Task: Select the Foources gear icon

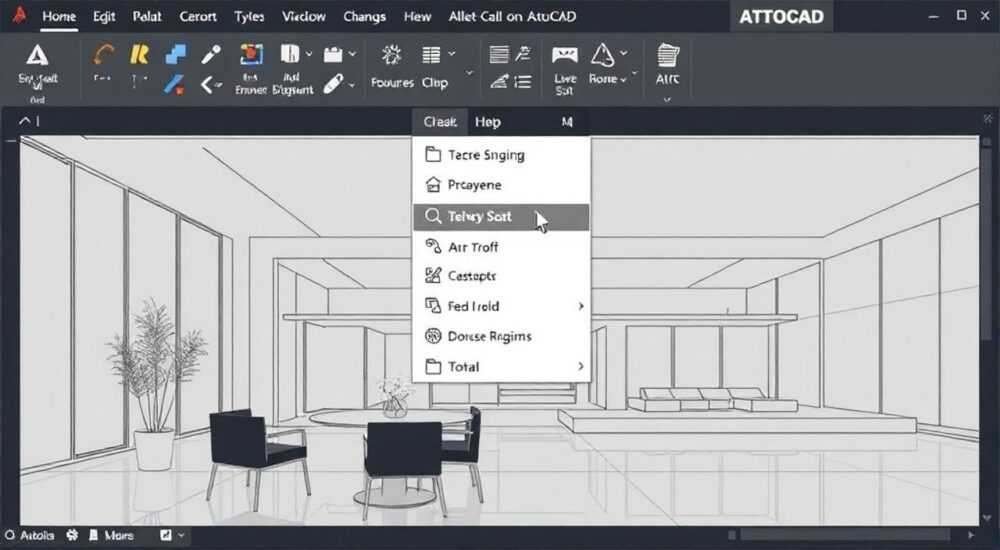Action: [391, 55]
